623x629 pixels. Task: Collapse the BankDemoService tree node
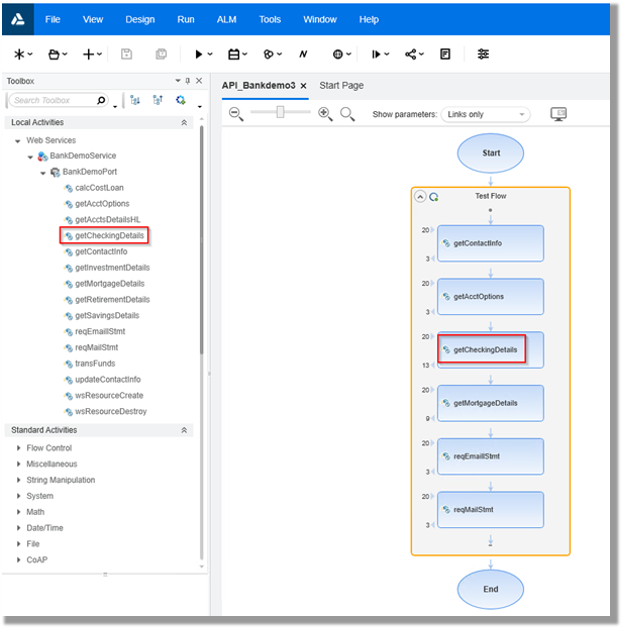click(x=30, y=157)
